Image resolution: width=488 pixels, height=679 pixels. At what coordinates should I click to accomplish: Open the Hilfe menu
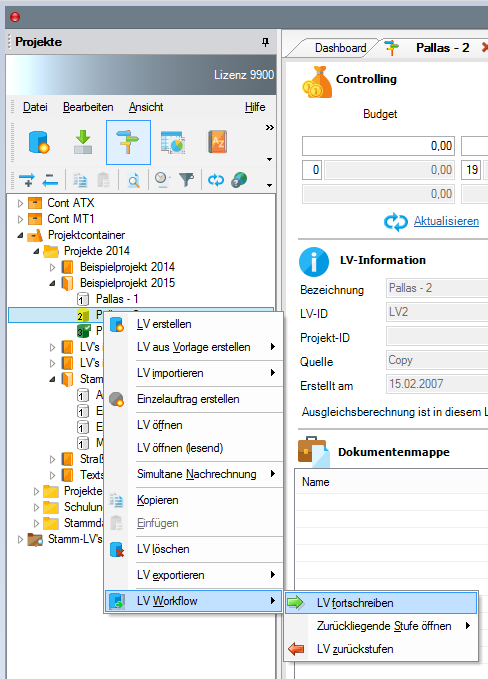(x=255, y=107)
